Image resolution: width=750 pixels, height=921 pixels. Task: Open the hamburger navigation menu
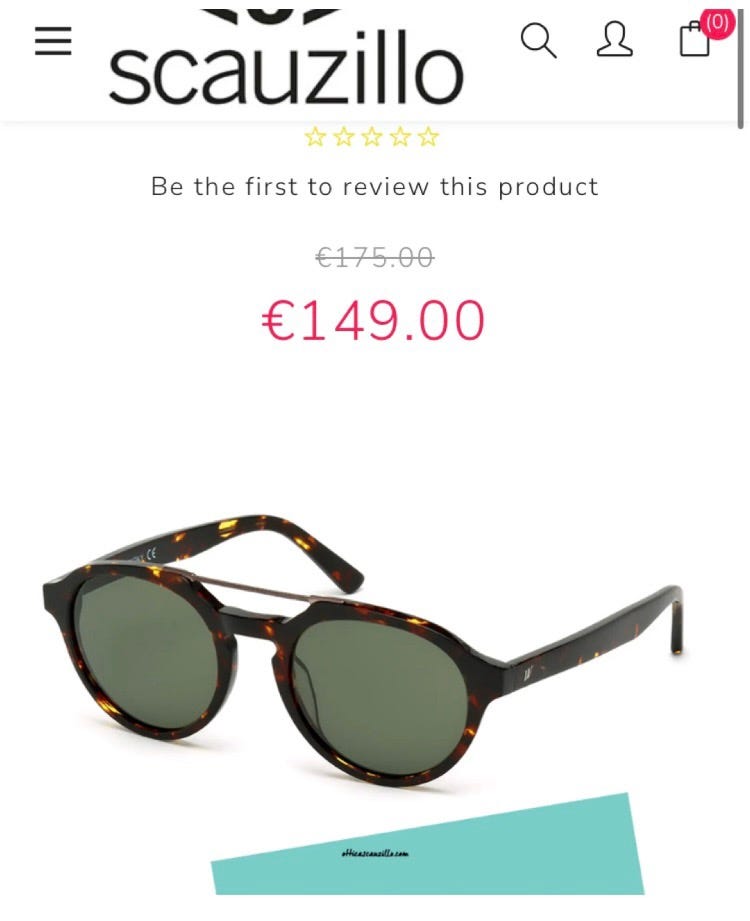coord(53,41)
